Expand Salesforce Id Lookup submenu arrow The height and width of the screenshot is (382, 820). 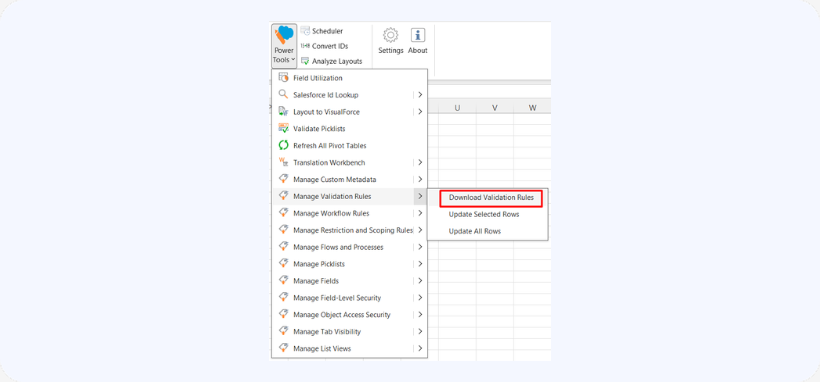(420, 95)
